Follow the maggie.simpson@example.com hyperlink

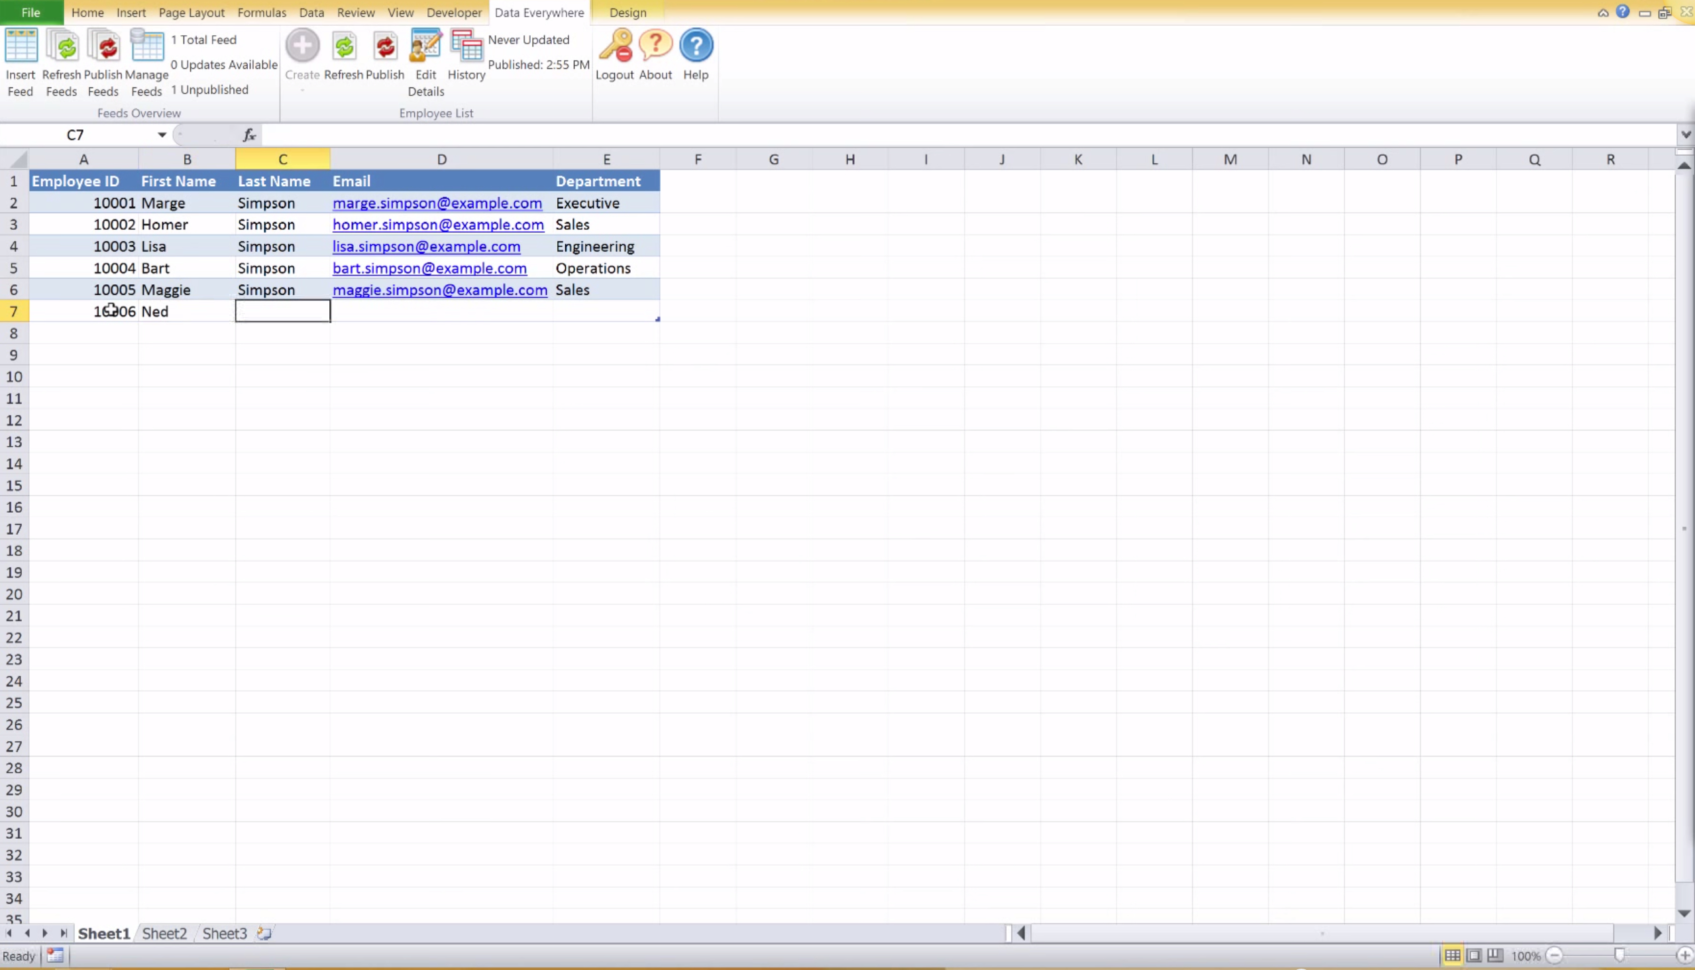tap(440, 290)
